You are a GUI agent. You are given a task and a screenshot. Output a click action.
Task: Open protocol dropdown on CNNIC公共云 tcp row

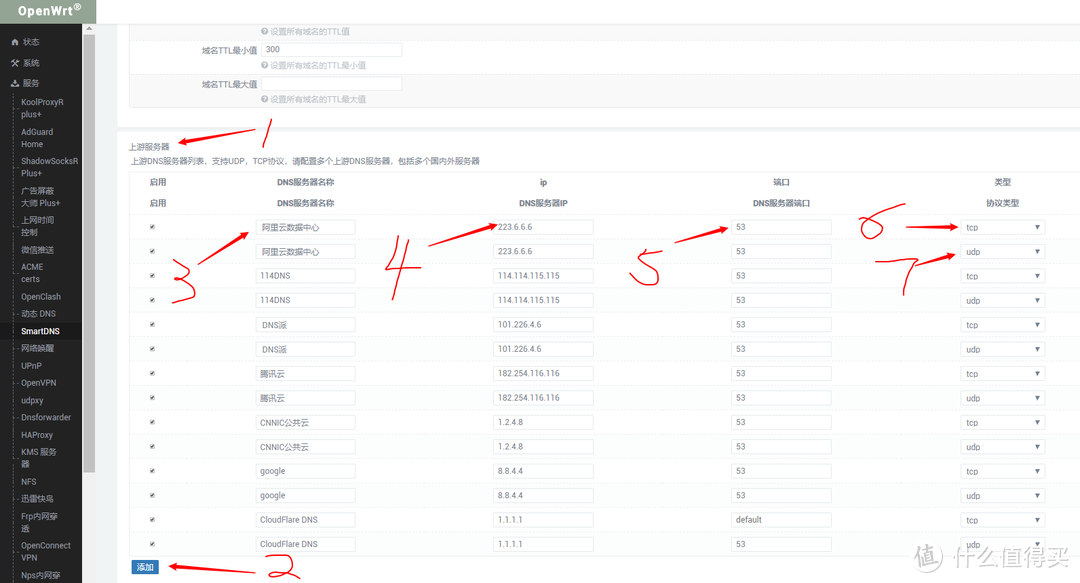coord(1003,422)
